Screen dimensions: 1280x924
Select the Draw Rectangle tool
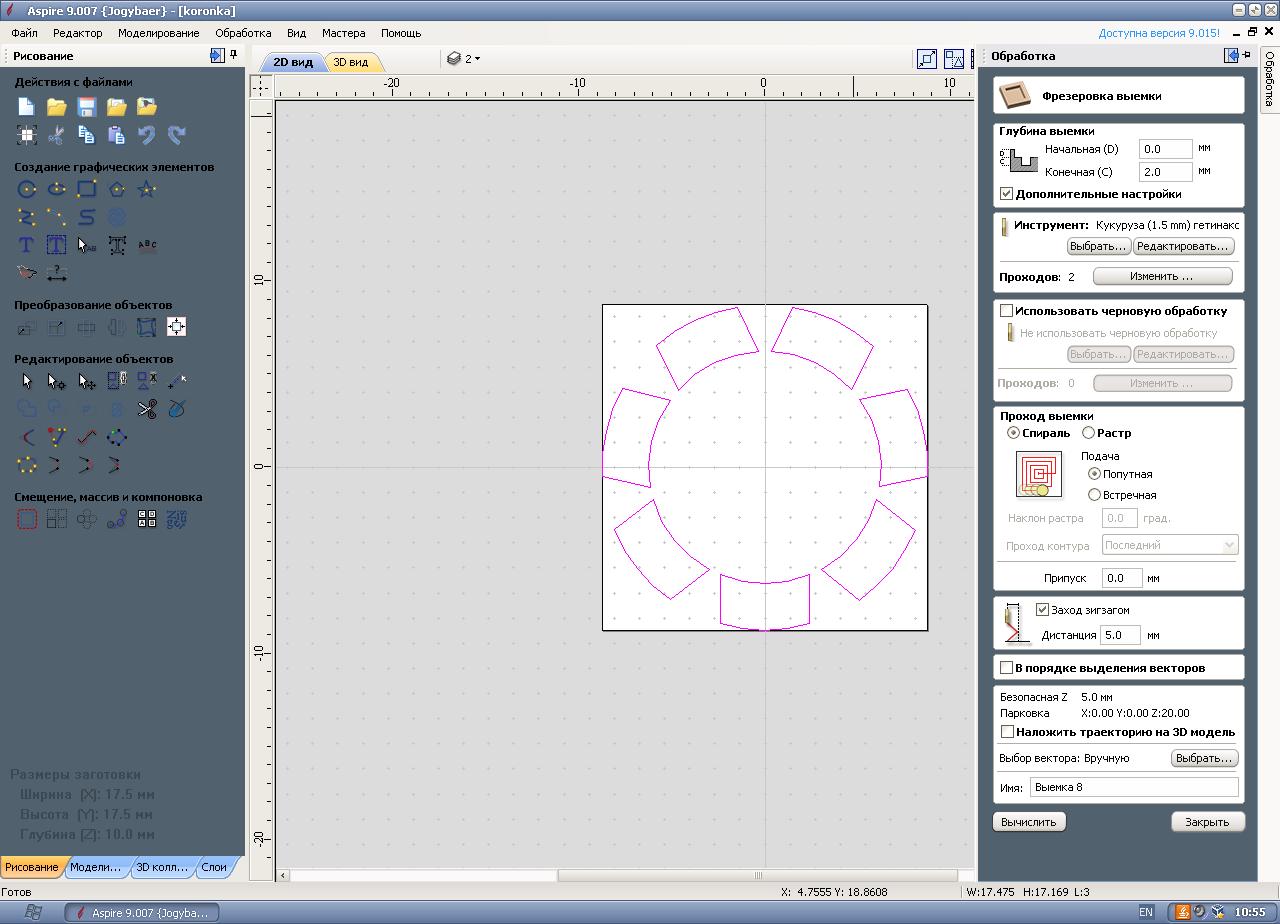(x=87, y=189)
